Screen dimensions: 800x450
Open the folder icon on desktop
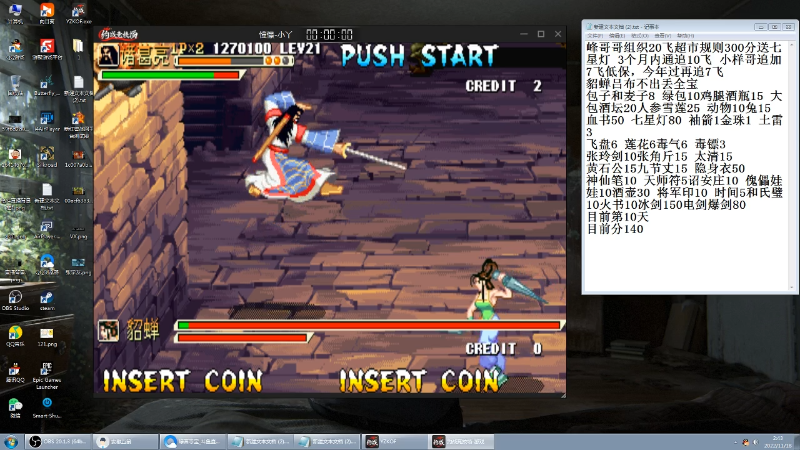[x=78, y=48]
